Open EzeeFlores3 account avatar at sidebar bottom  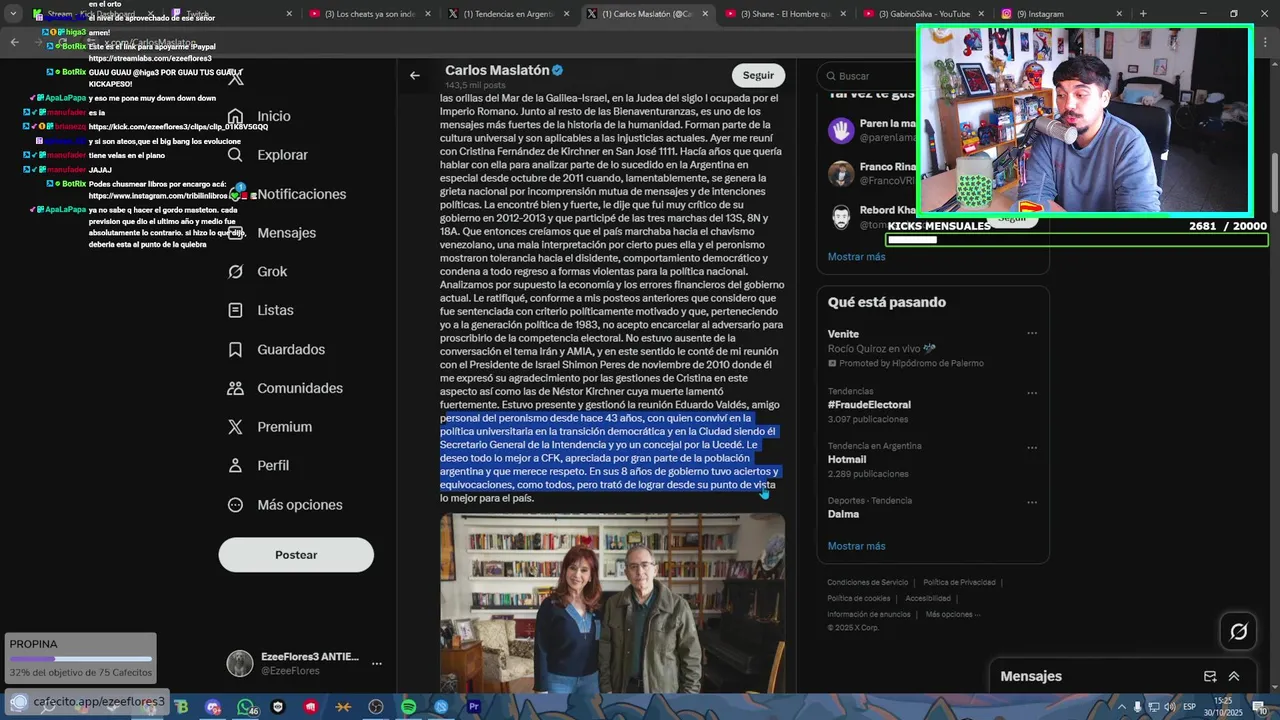coord(240,663)
